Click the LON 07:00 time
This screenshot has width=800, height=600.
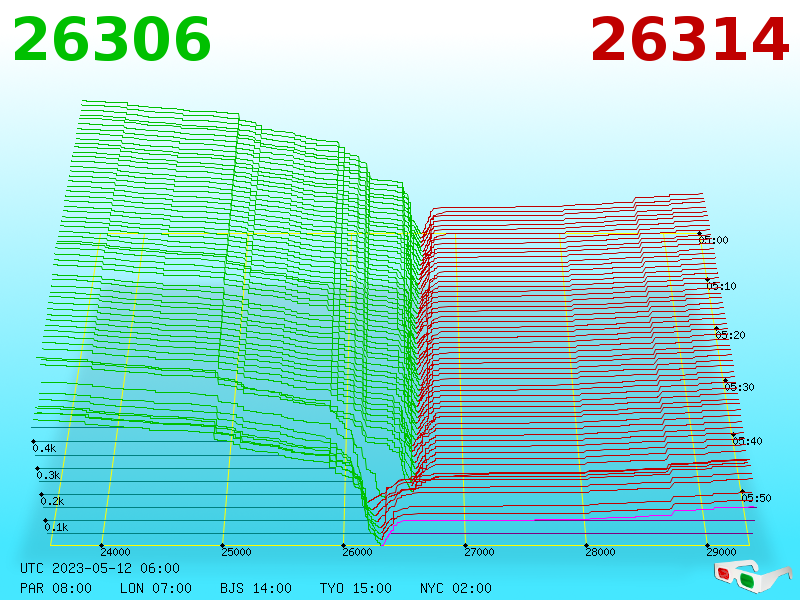(156, 588)
